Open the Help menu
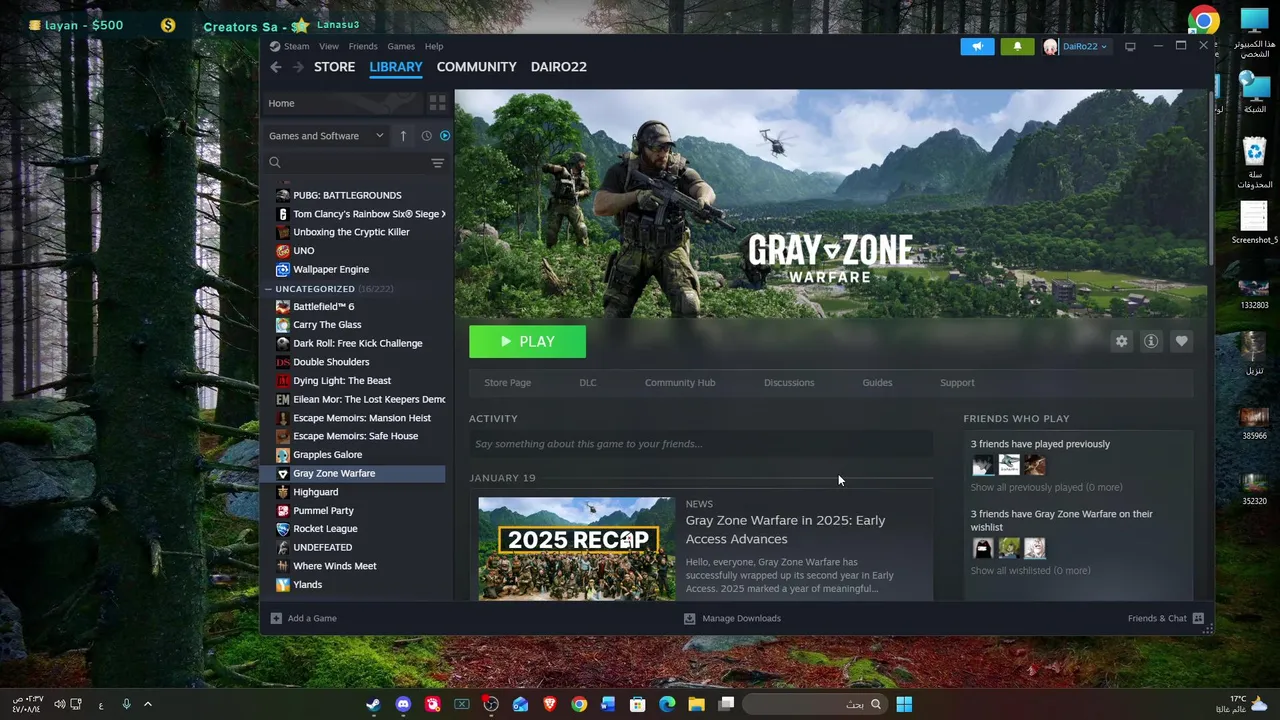The image size is (1280, 720). (x=434, y=46)
